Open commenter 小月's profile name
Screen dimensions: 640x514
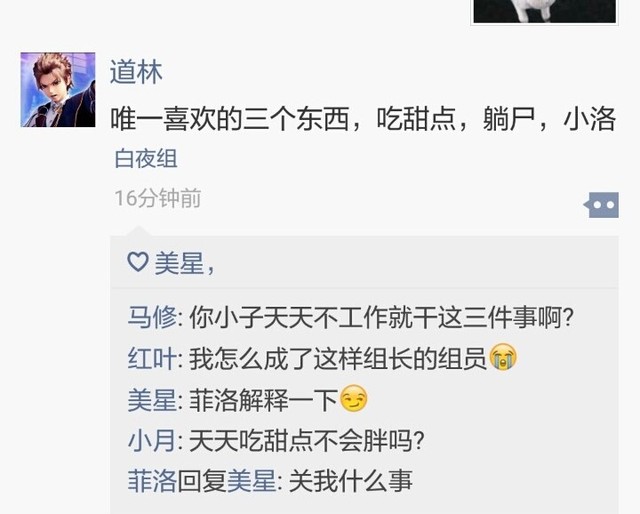pos(152,441)
